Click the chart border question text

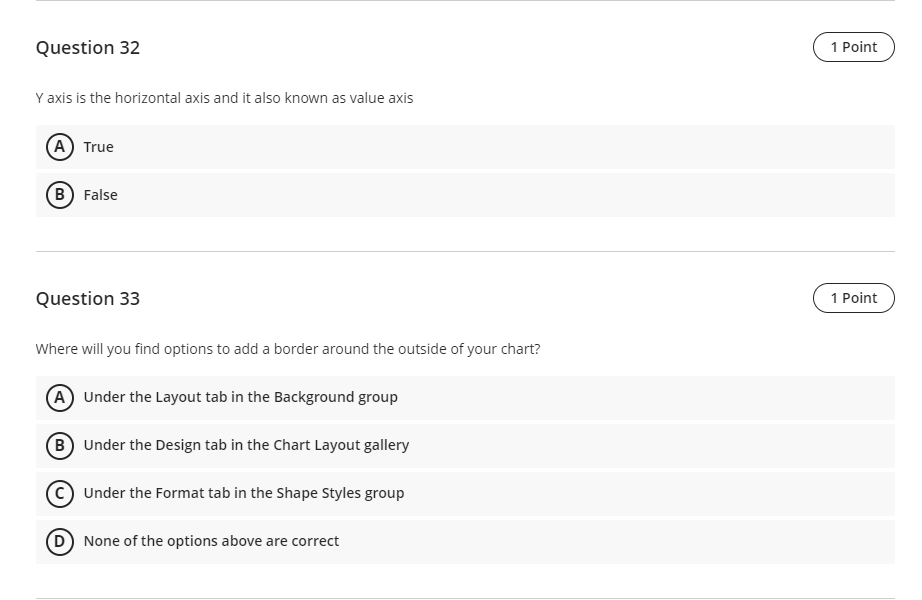pyautogui.click(x=288, y=349)
